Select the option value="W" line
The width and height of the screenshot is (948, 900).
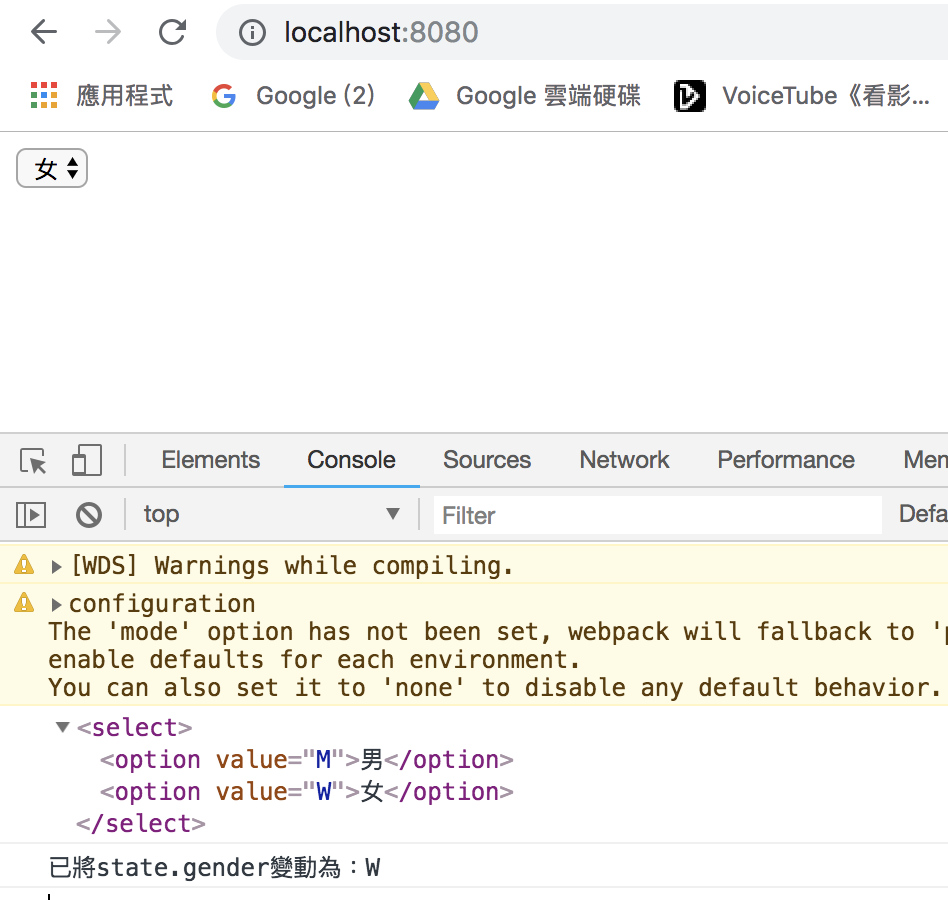(307, 792)
